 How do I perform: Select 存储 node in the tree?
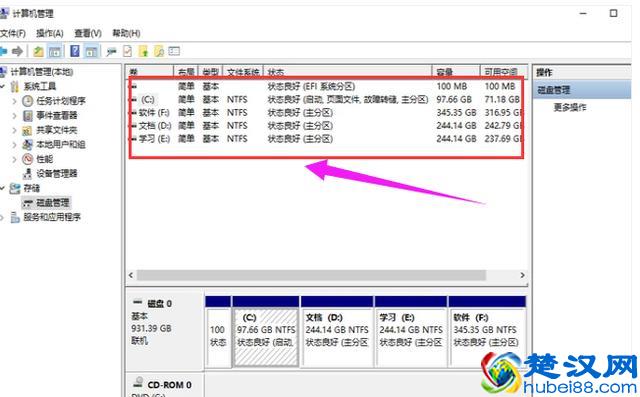(31, 188)
